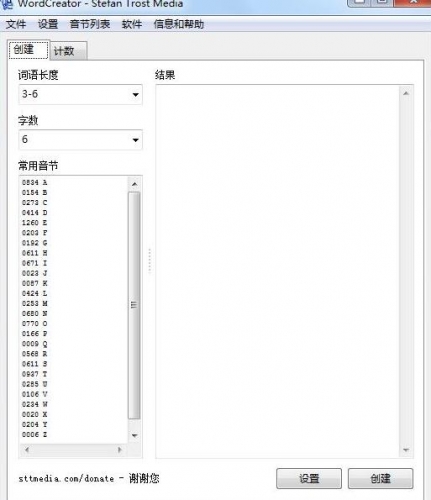The width and height of the screenshot is (431, 500).
Task: Select the row '0424 L'
Action: (x=34, y=293)
